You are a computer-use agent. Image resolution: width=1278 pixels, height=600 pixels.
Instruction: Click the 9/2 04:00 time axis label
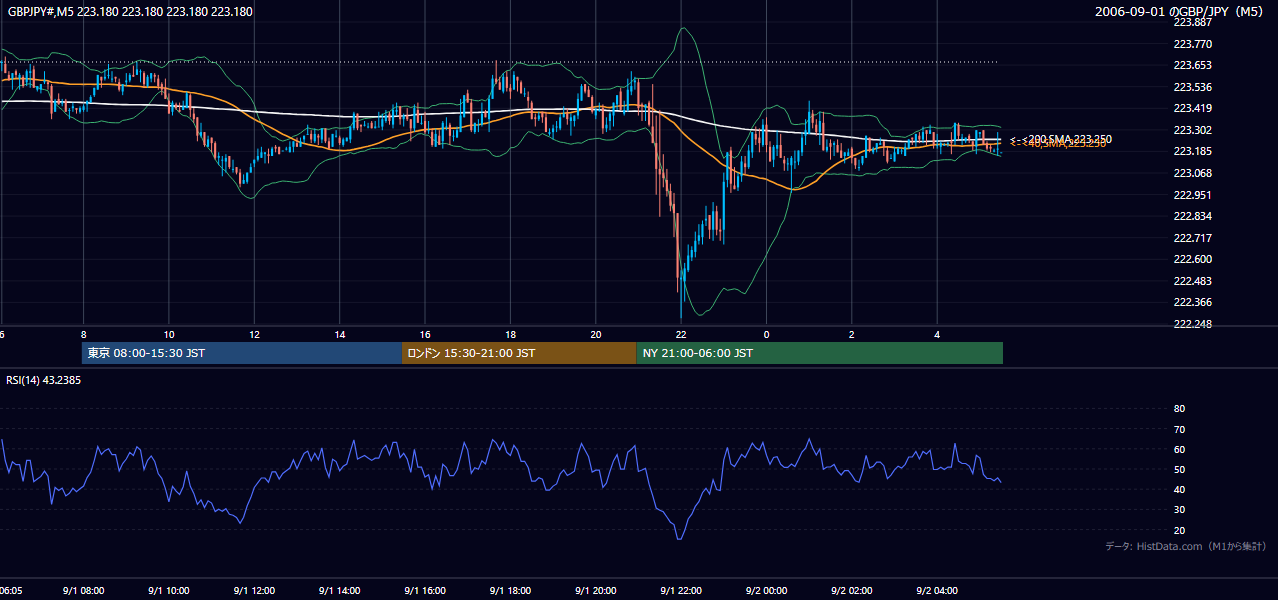[938, 591]
